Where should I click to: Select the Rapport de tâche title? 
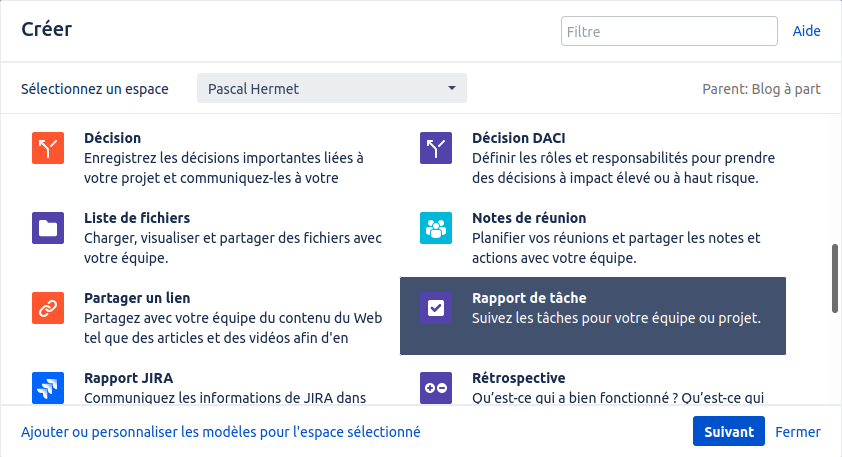(529, 298)
